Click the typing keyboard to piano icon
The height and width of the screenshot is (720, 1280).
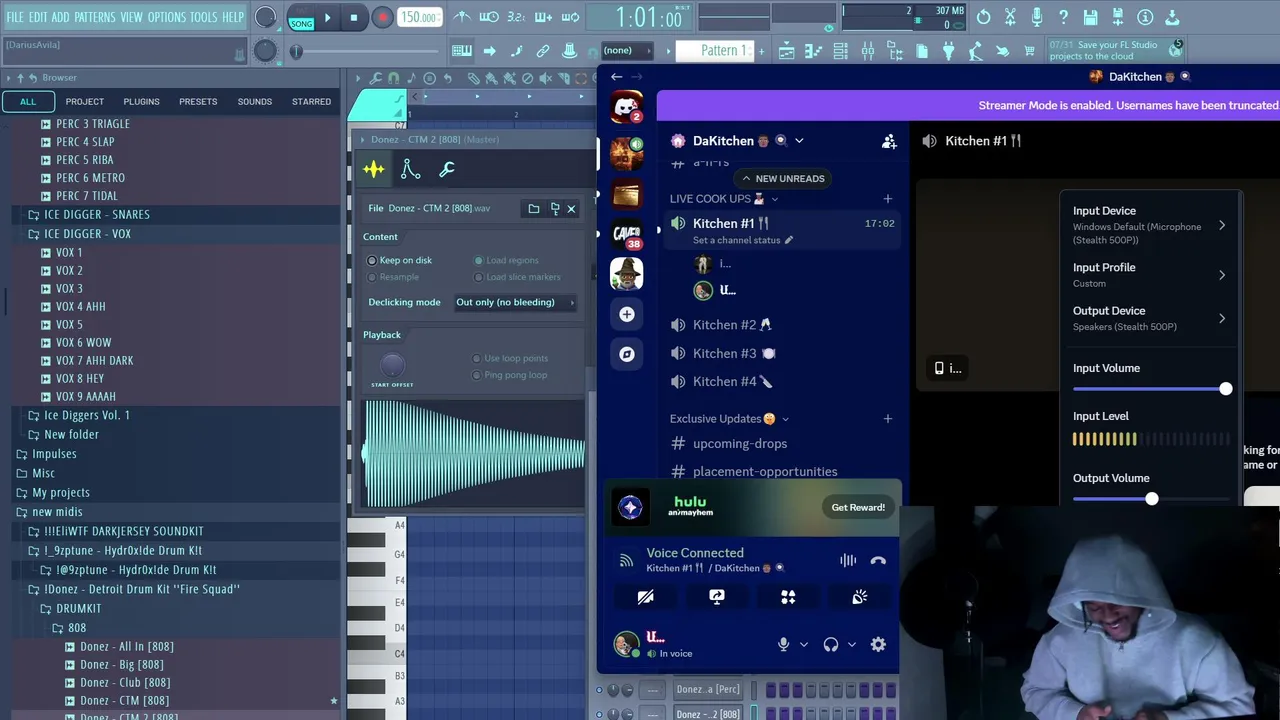coord(462,51)
